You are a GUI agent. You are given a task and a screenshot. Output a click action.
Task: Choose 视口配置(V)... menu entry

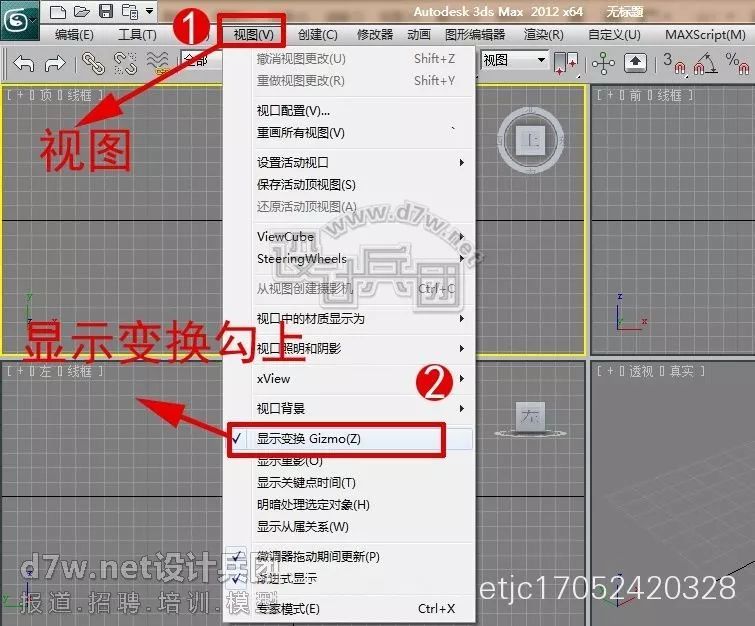point(349,111)
